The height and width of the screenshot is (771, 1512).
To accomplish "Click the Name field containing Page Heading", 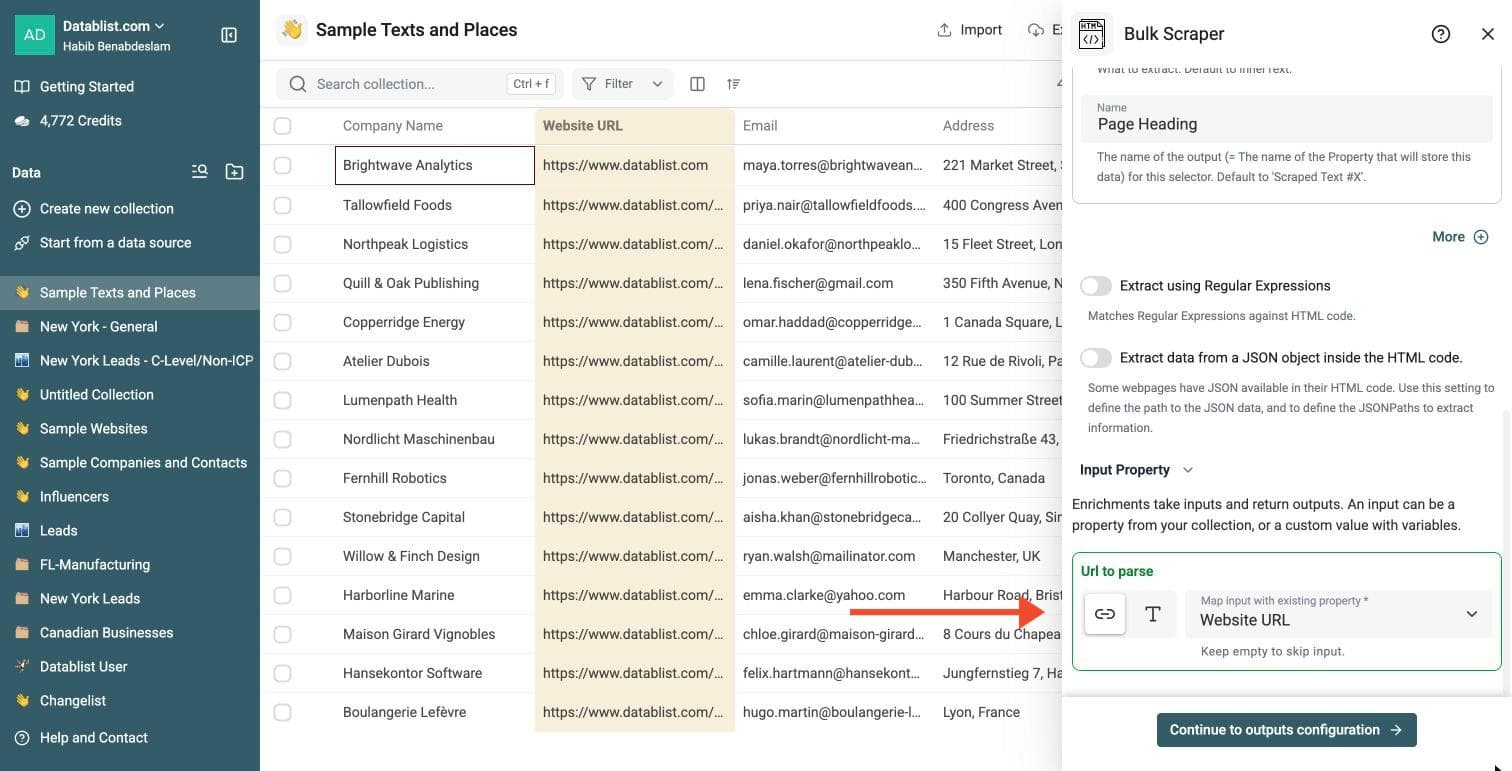I will click(1286, 118).
